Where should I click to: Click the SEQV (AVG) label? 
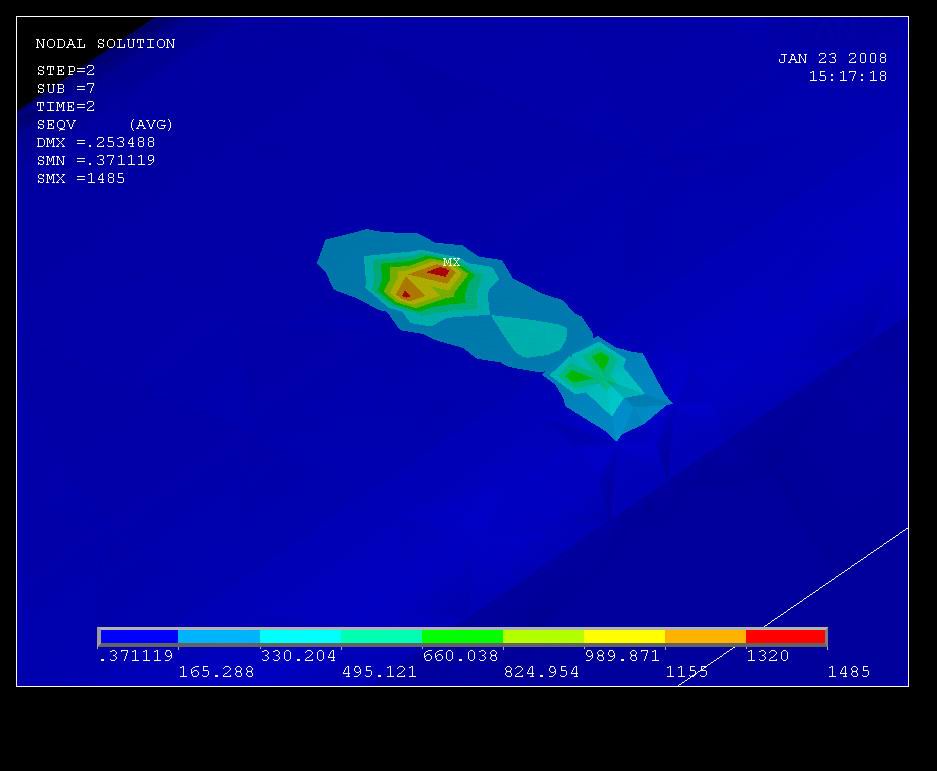tap(105, 124)
